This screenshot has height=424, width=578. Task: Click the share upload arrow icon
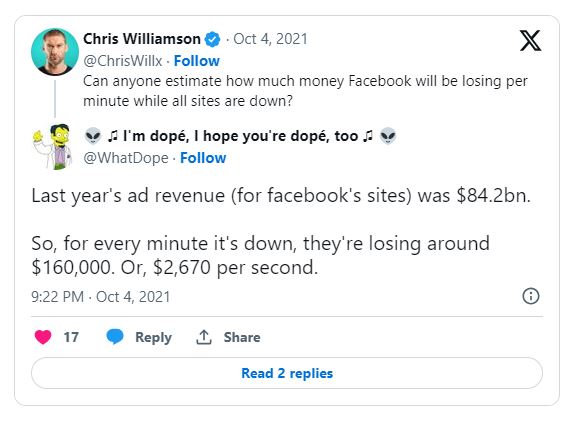tap(203, 337)
